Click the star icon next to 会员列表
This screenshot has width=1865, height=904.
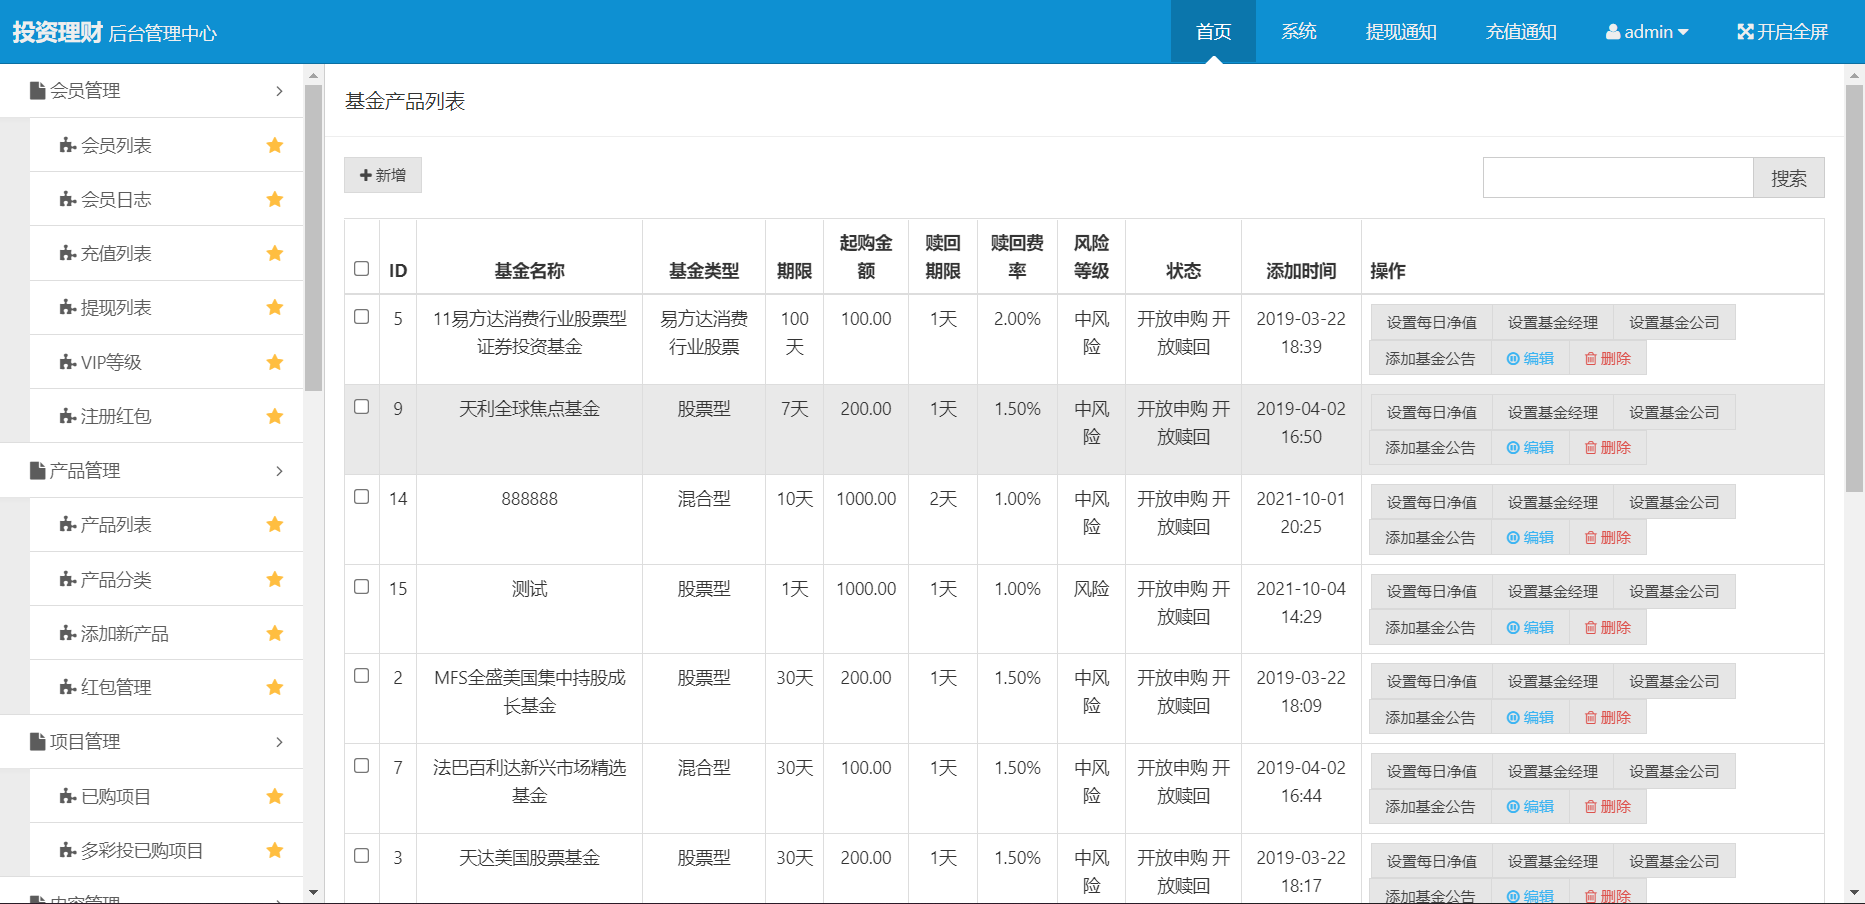coord(275,145)
